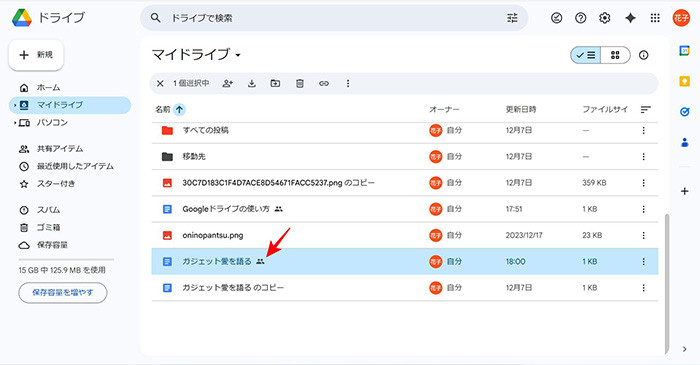700x365 pixels.
Task: Sort by 更新日時 column header
Action: click(521, 109)
